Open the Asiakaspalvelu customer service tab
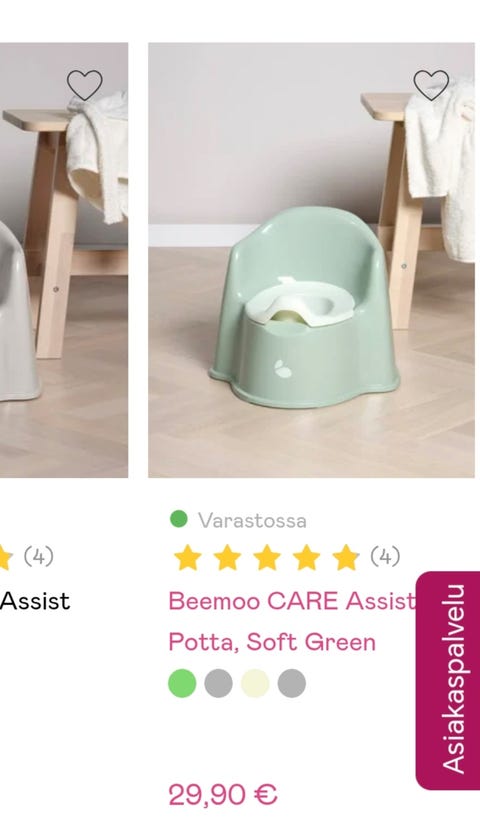The image size is (480, 837). (447, 680)
